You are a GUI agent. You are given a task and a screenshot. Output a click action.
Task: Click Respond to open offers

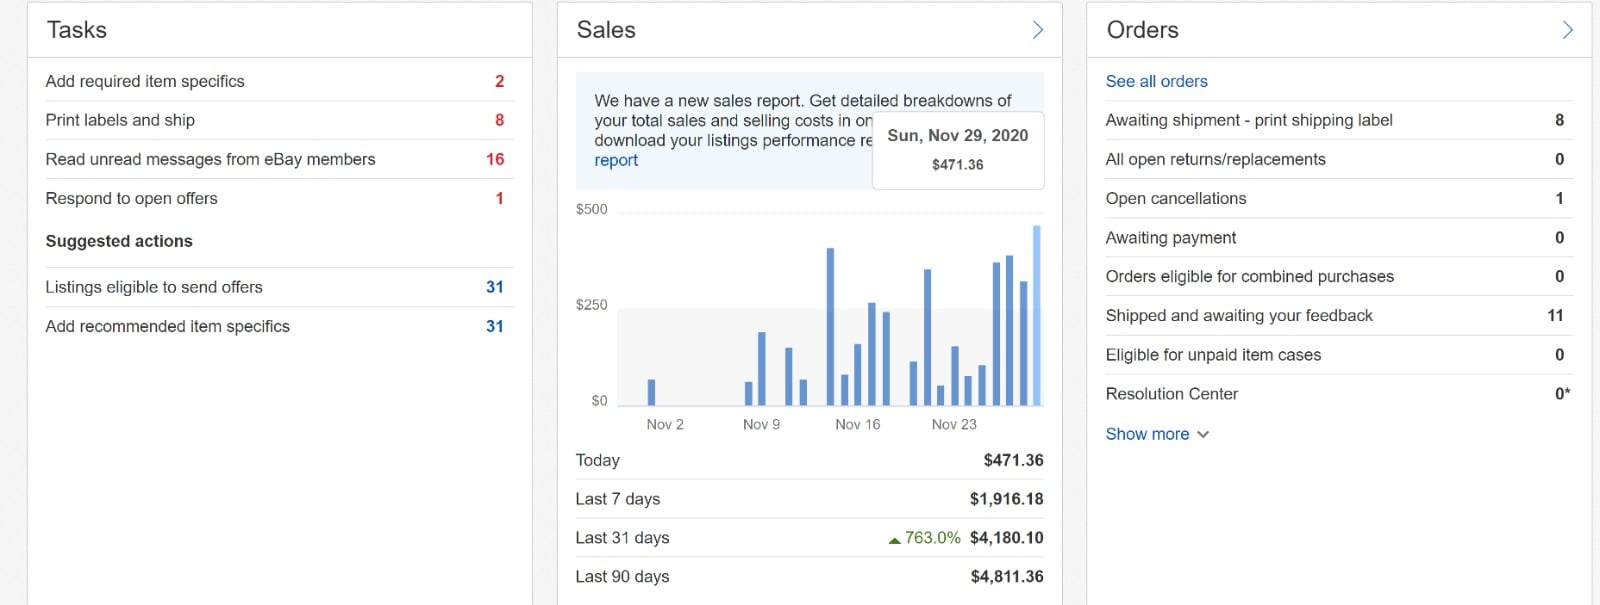point(131,198)
